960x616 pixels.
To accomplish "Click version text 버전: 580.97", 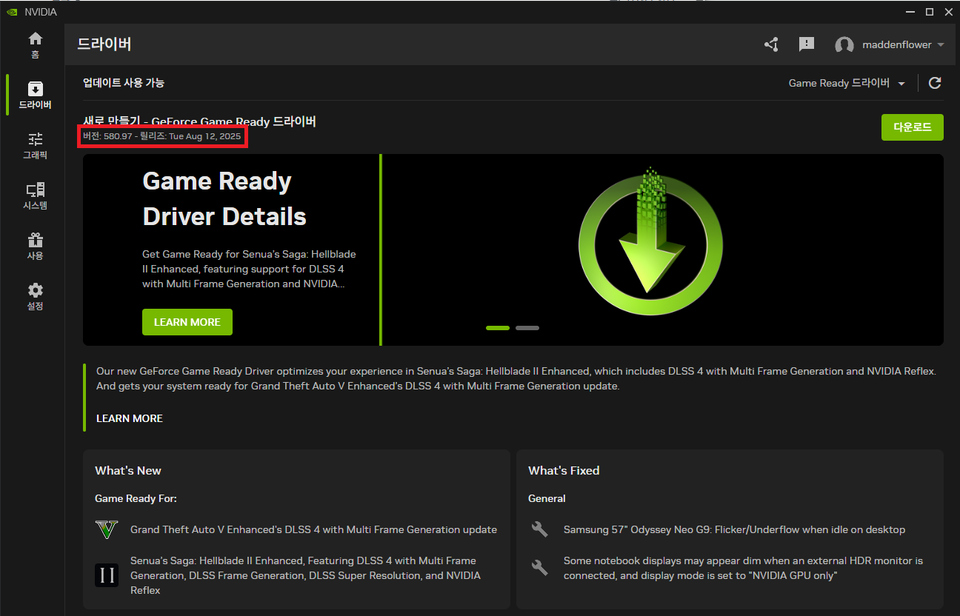I will click(108, 136).
